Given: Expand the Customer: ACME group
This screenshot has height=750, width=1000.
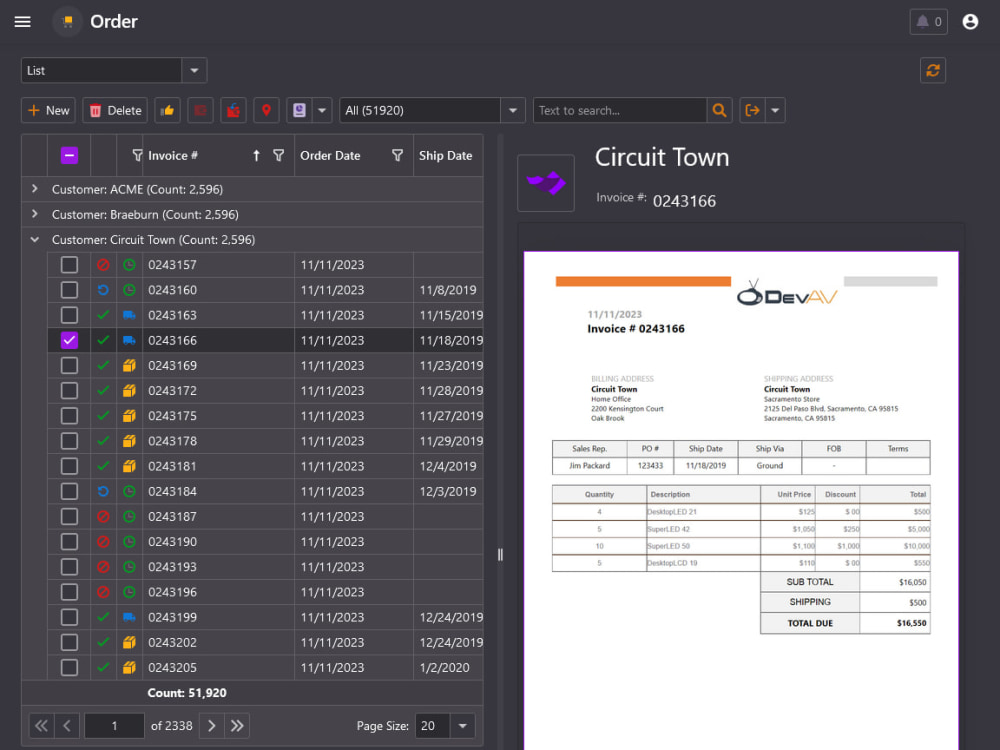Looking at the screenshot, I should (x=34, y=189).
